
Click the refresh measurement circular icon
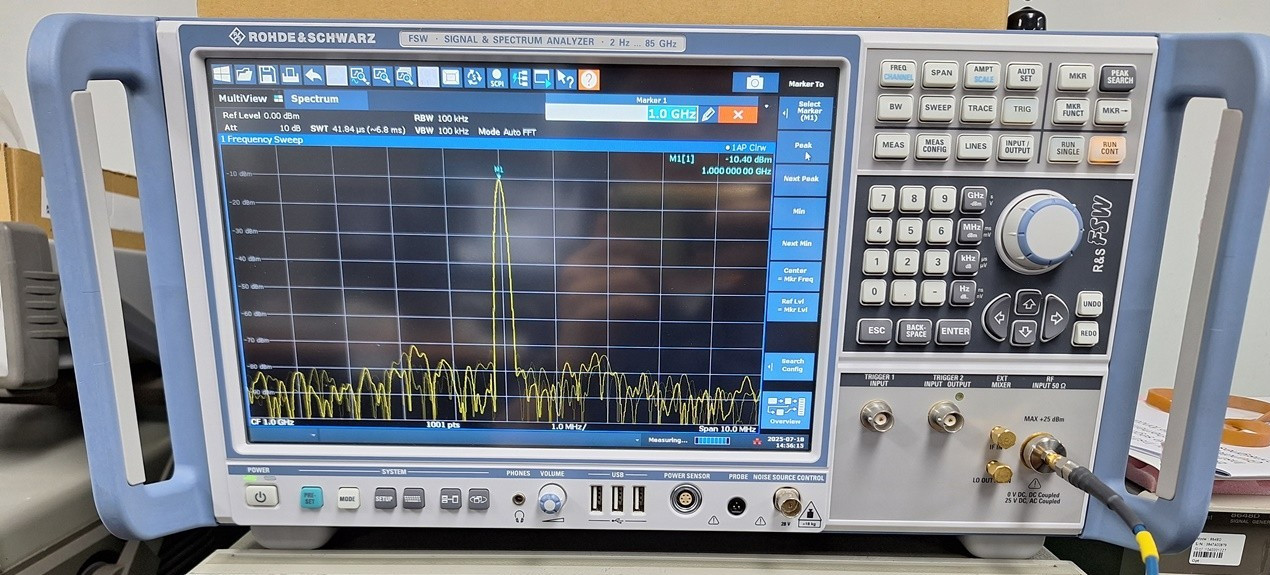coord(474,77)
